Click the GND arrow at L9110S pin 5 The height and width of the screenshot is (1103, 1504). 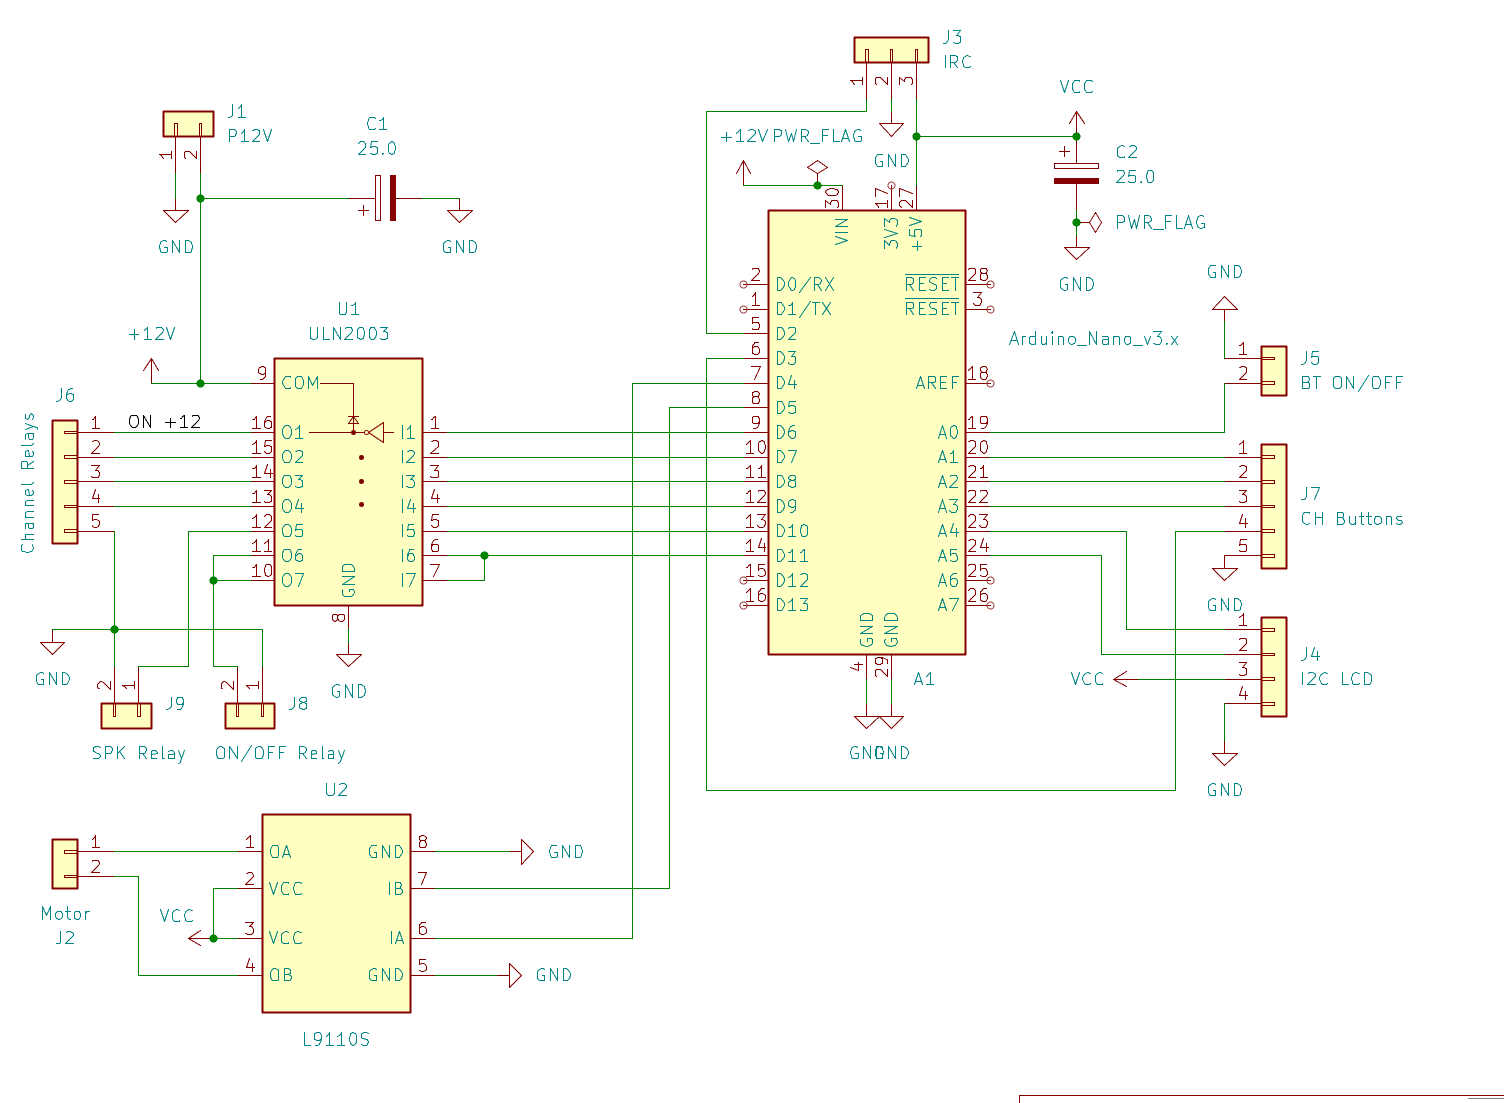tap(516, 975)
